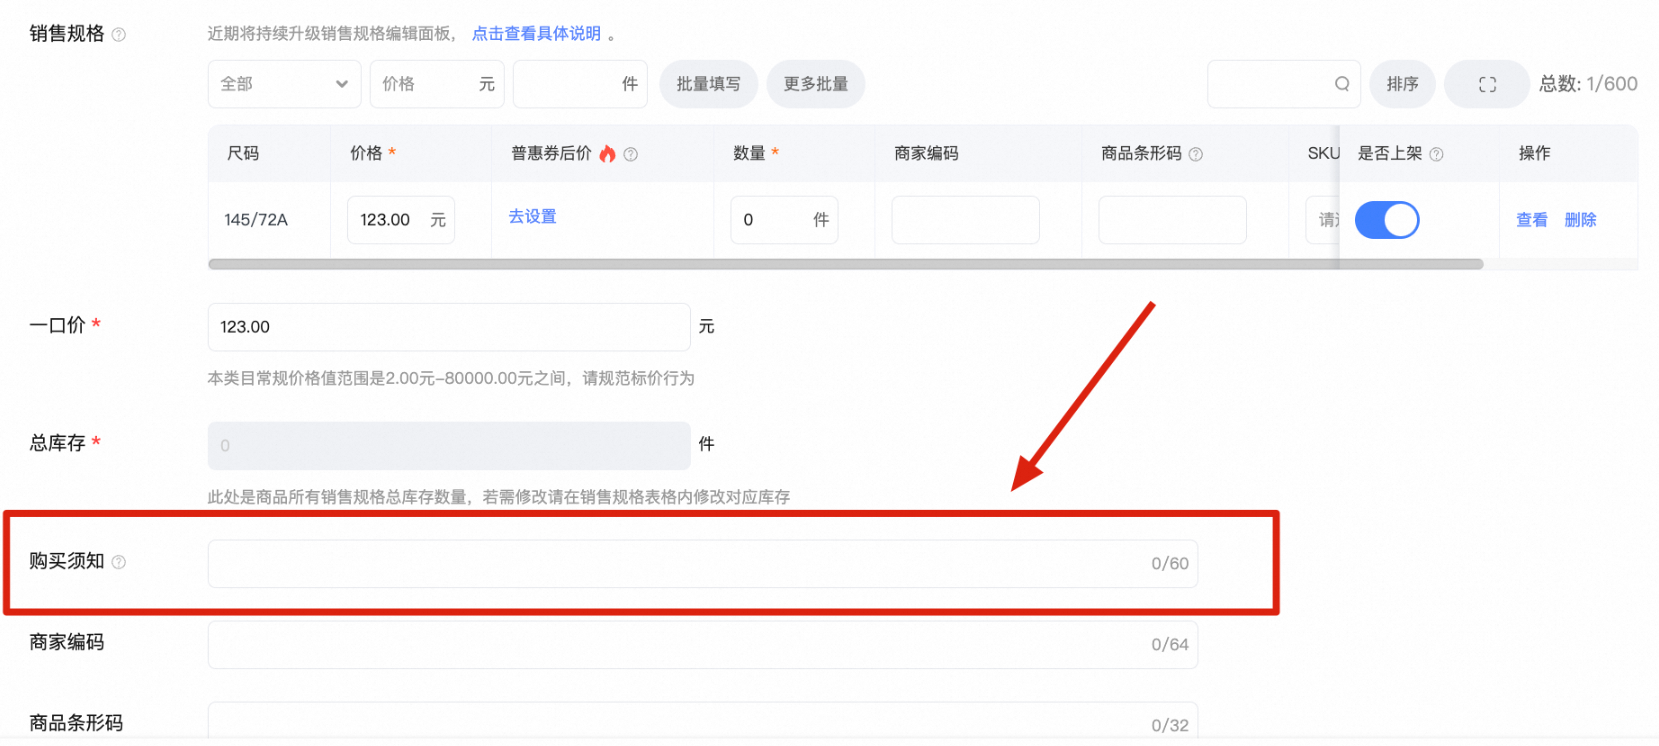Open 去设置 link for 普惠券后价

532,216
